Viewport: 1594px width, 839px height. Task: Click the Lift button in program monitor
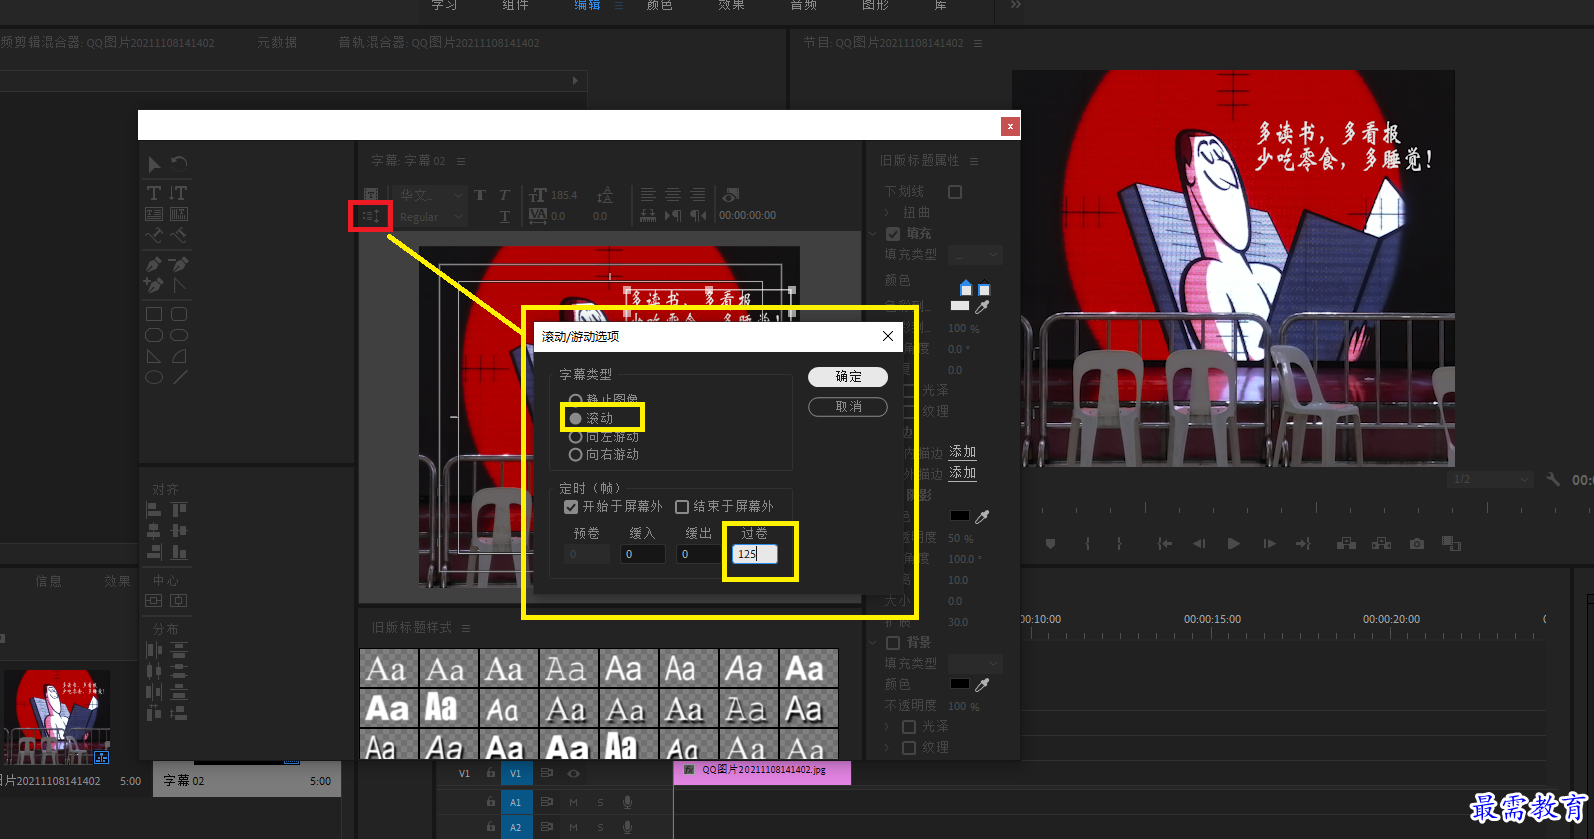coord(1346,544)
